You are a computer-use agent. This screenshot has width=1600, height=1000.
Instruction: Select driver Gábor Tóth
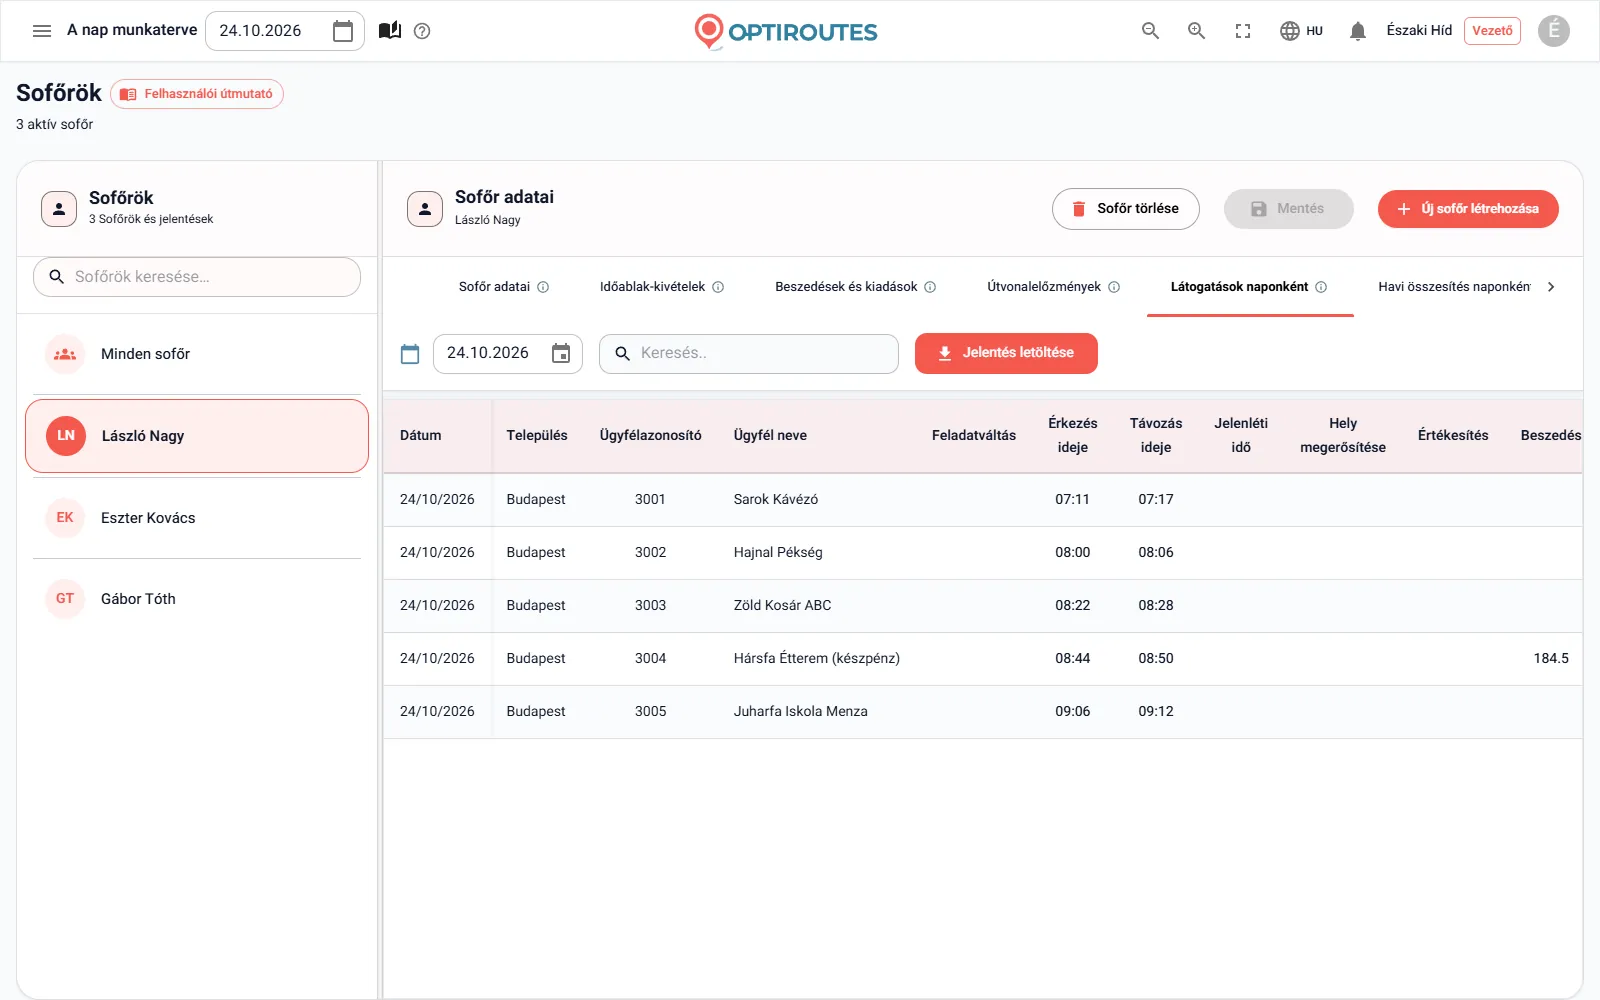[x=197, y=599]
